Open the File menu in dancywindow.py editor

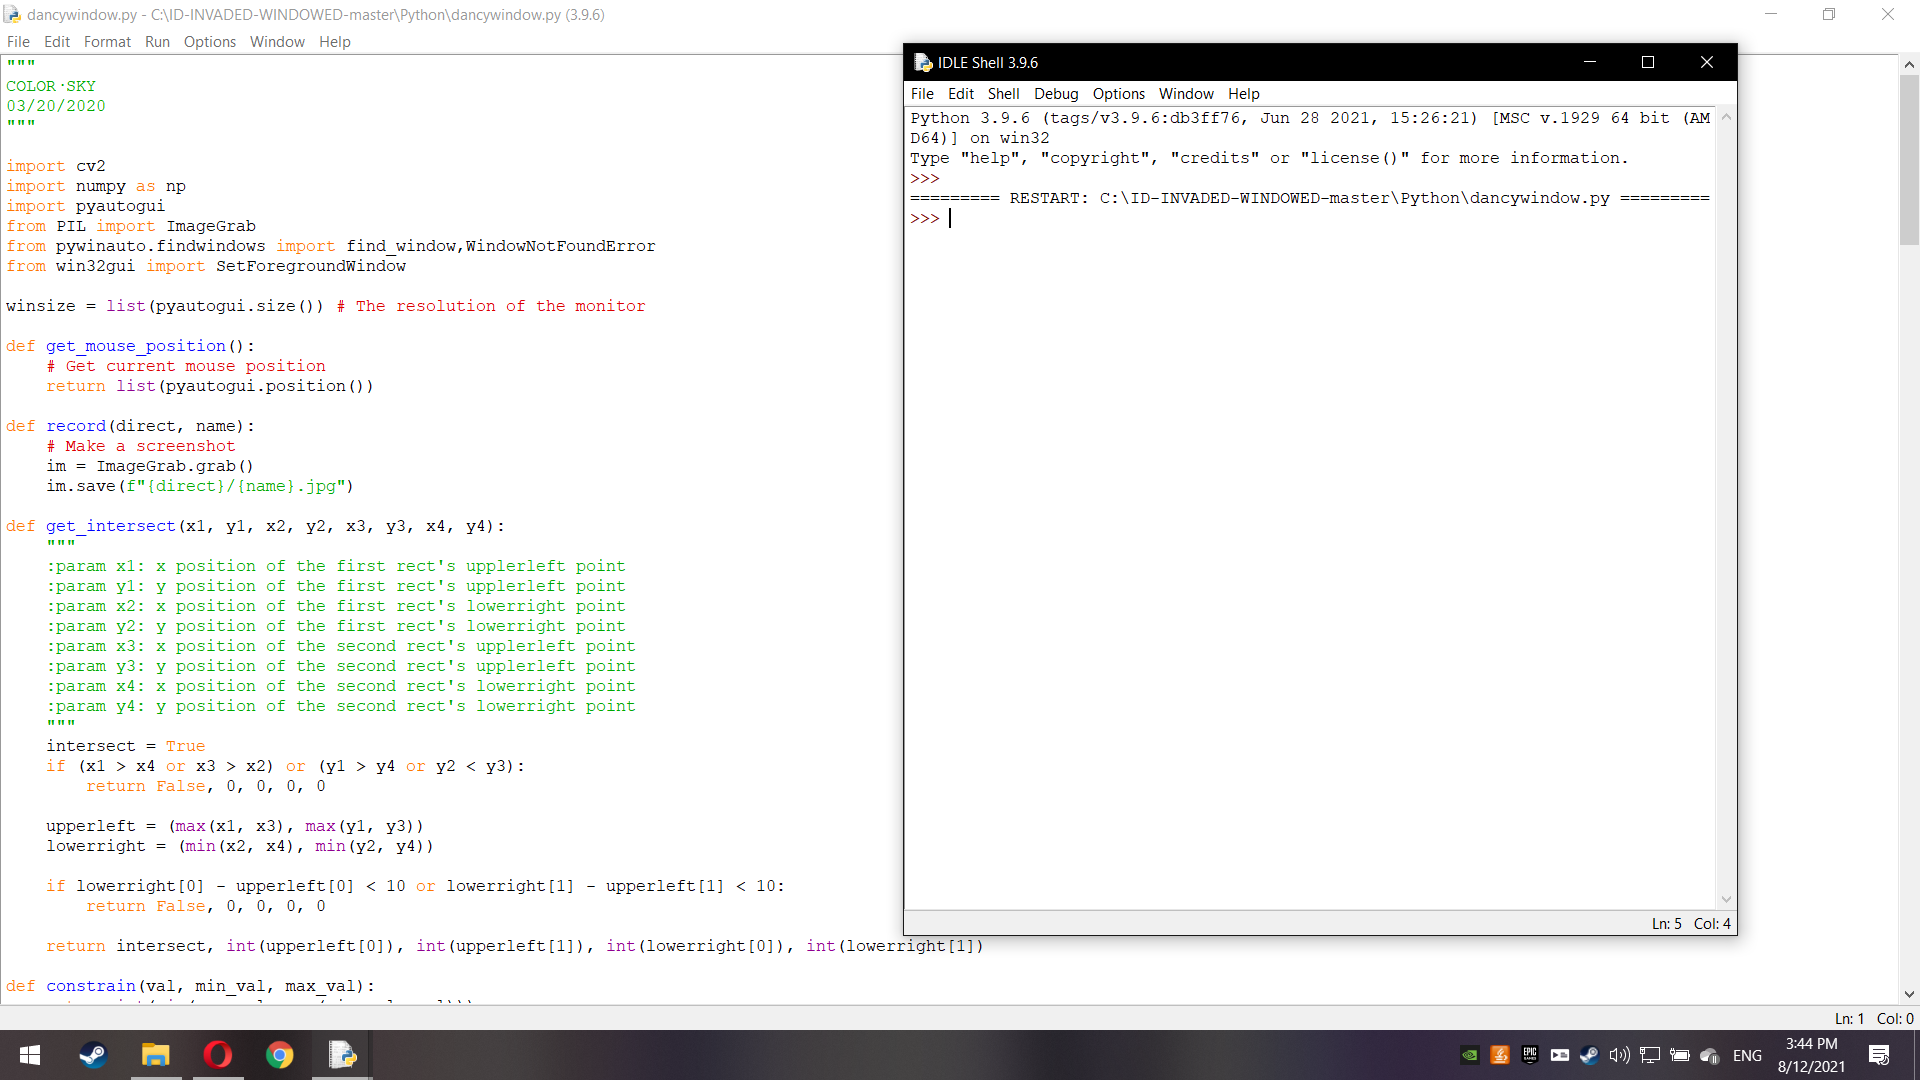(x=18, y=42)
